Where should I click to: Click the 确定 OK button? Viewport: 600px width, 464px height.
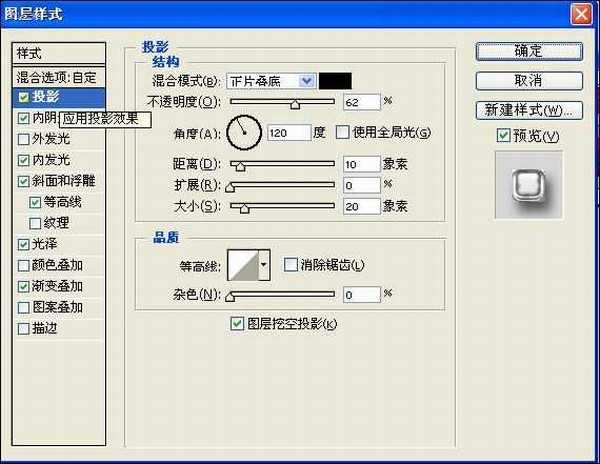[527, 51]
